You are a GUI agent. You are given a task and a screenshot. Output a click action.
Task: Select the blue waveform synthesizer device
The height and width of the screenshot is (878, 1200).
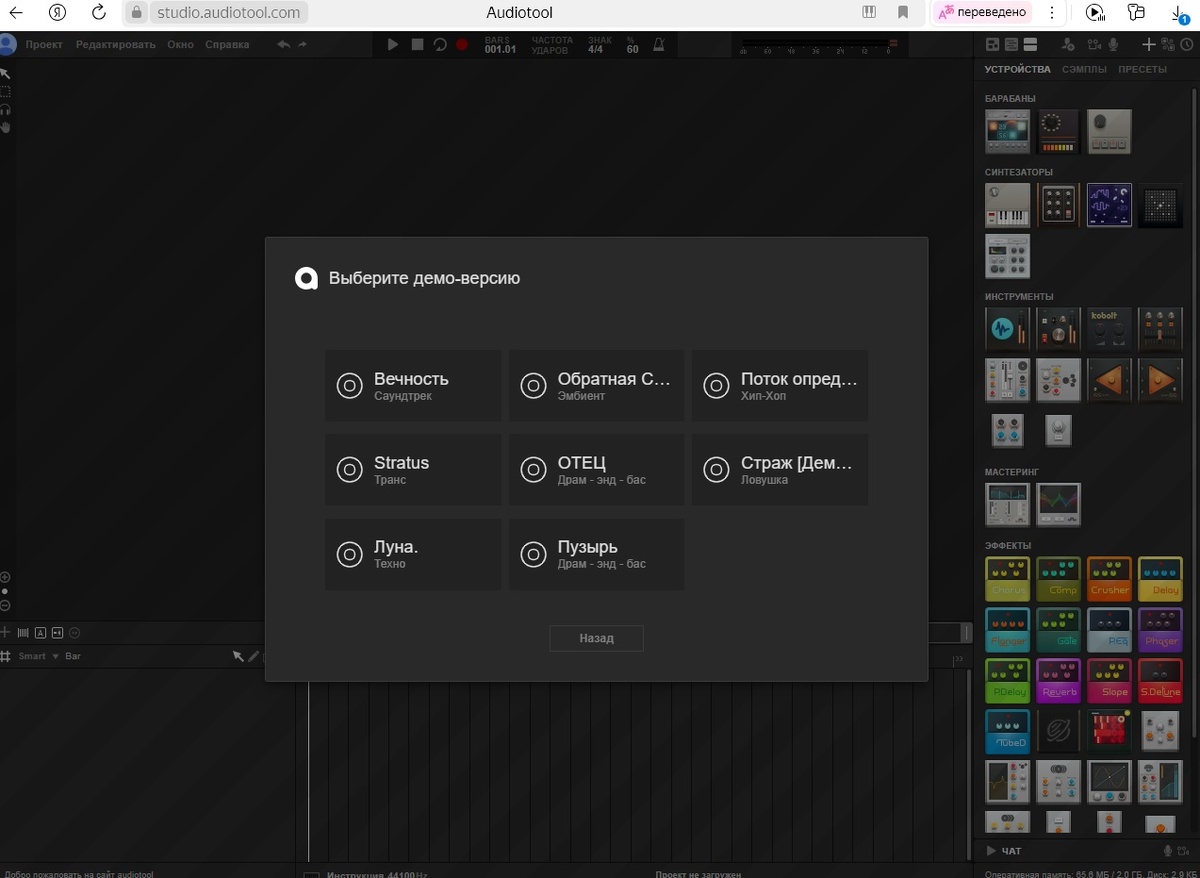tap(1109, 205)
